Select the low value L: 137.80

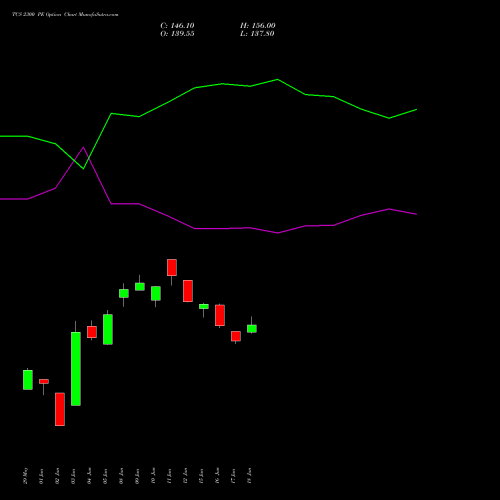257,34
